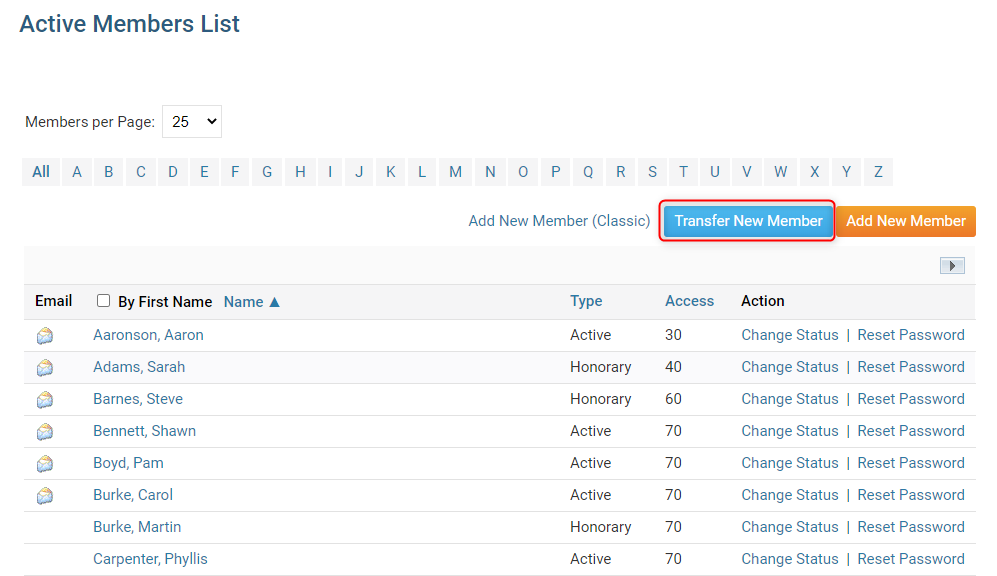Open Add New Member (Classic) link
Image resolution: width=997 pixels, height=576 pixels.
(559, 221)
